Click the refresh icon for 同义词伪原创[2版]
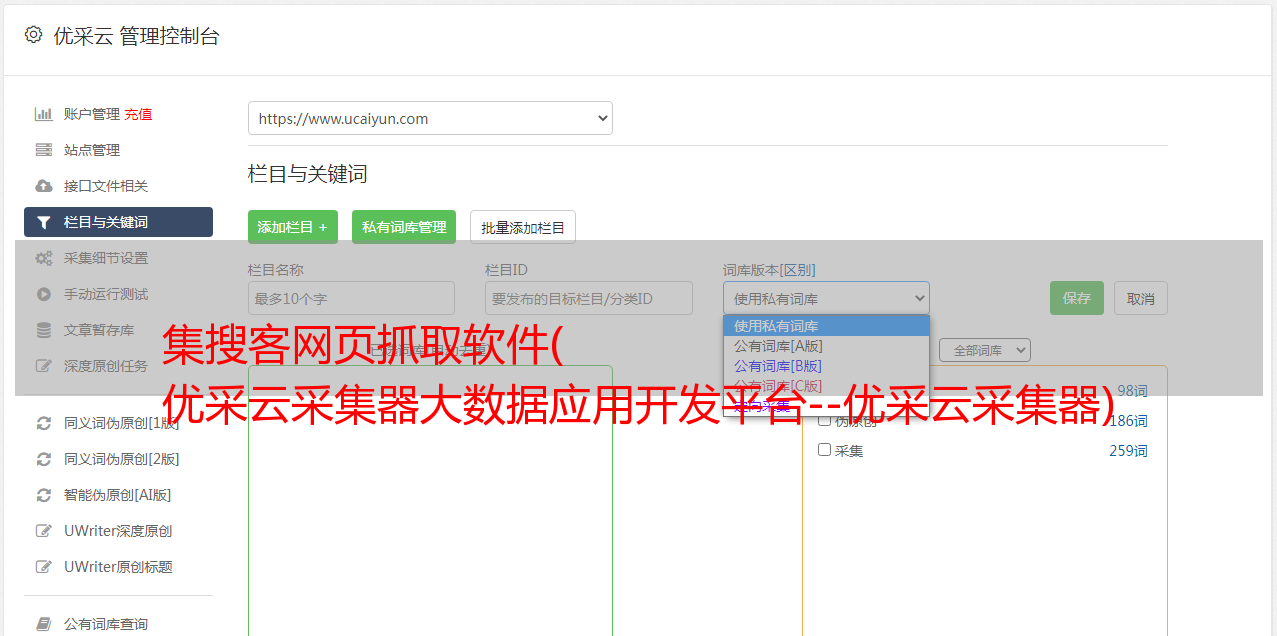 coord(44,459)
